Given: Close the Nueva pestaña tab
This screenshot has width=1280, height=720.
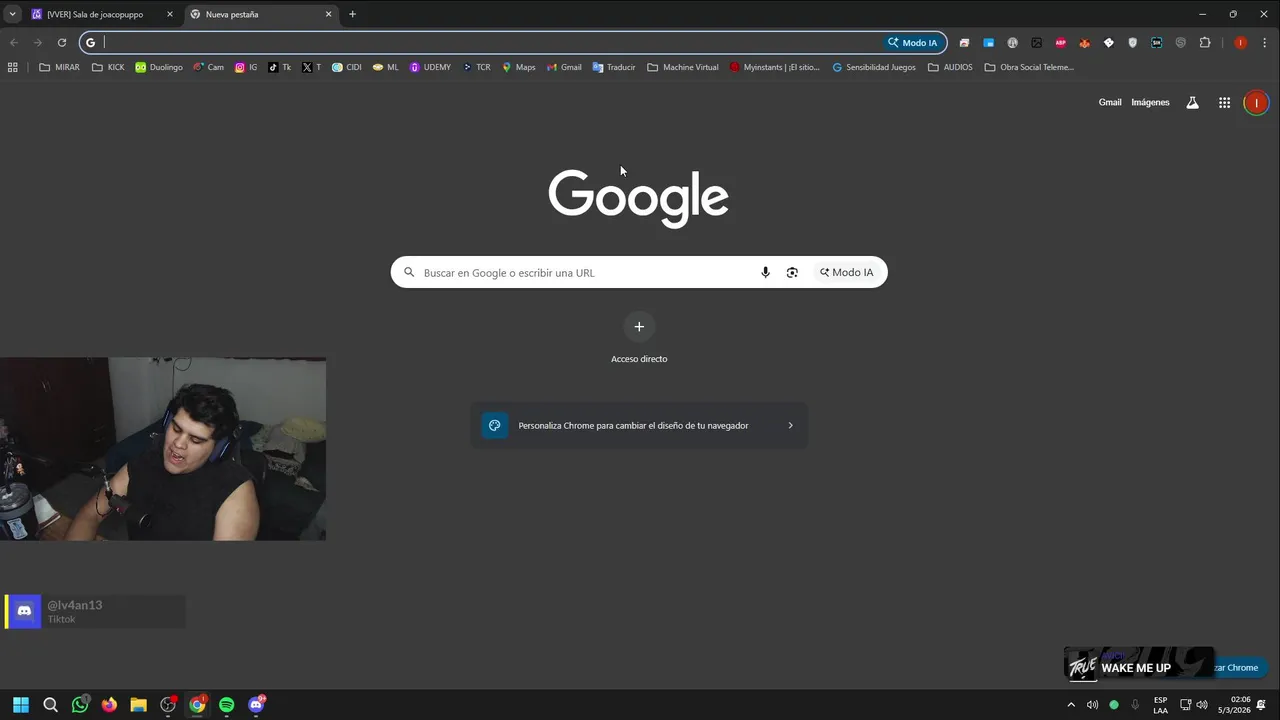Looking at the screenshot, I should click(328, 14).
